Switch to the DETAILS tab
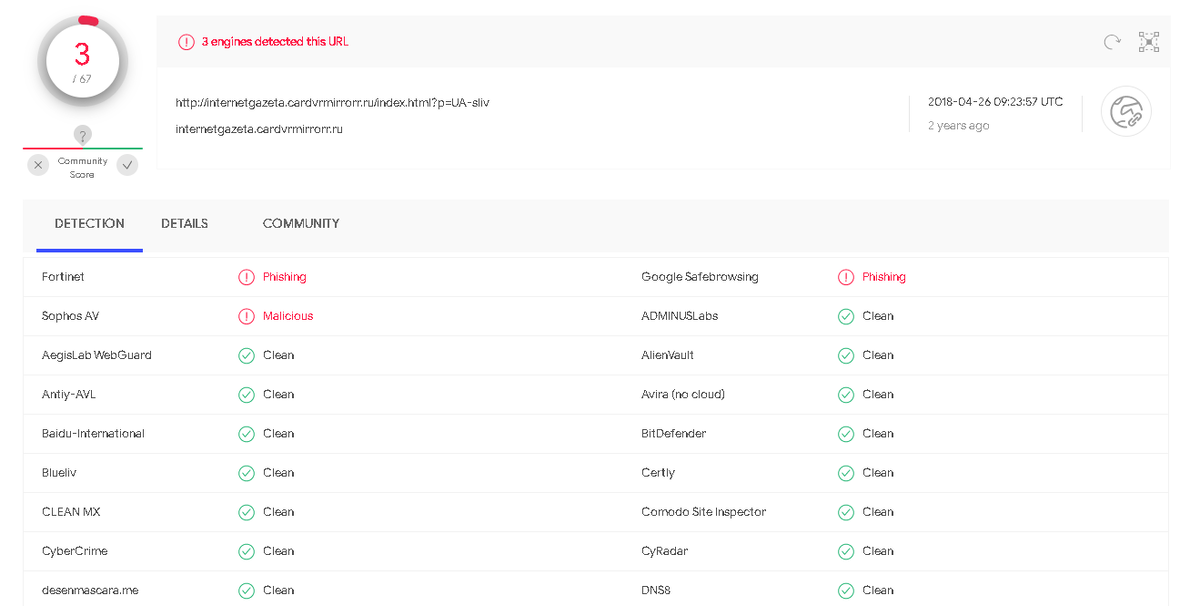Viewport: 1200px width, 606px height. [185, 224]
